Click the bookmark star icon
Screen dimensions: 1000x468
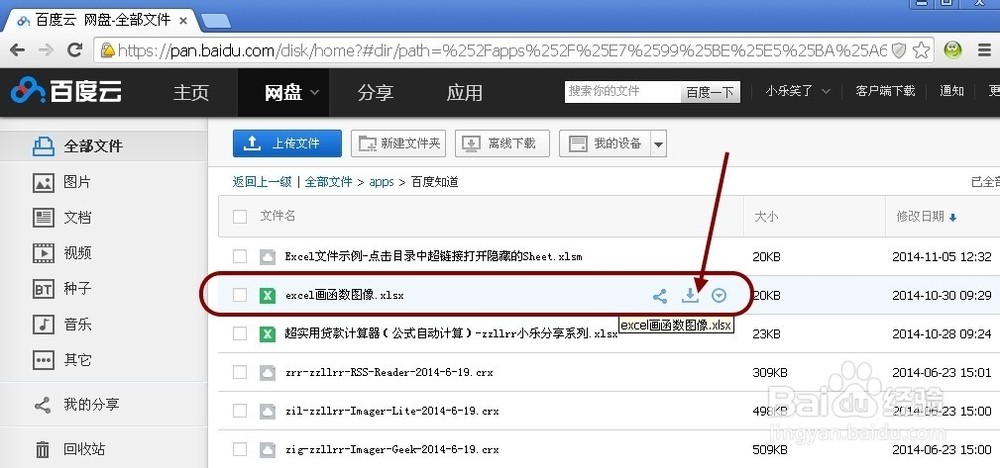(921, 50)
